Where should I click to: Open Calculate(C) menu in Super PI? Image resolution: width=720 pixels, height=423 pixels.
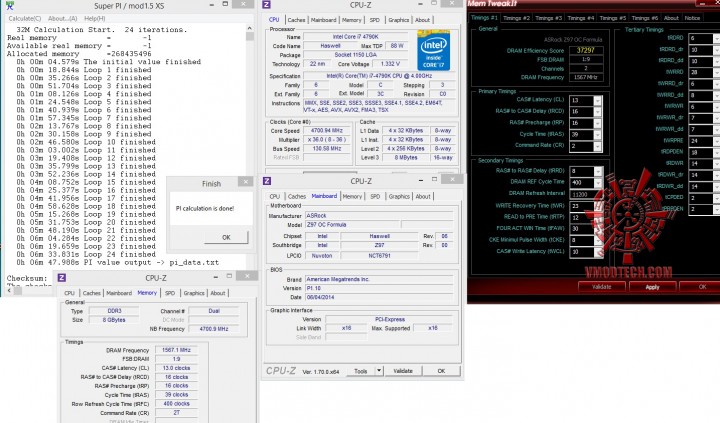(x=25, y=18)
